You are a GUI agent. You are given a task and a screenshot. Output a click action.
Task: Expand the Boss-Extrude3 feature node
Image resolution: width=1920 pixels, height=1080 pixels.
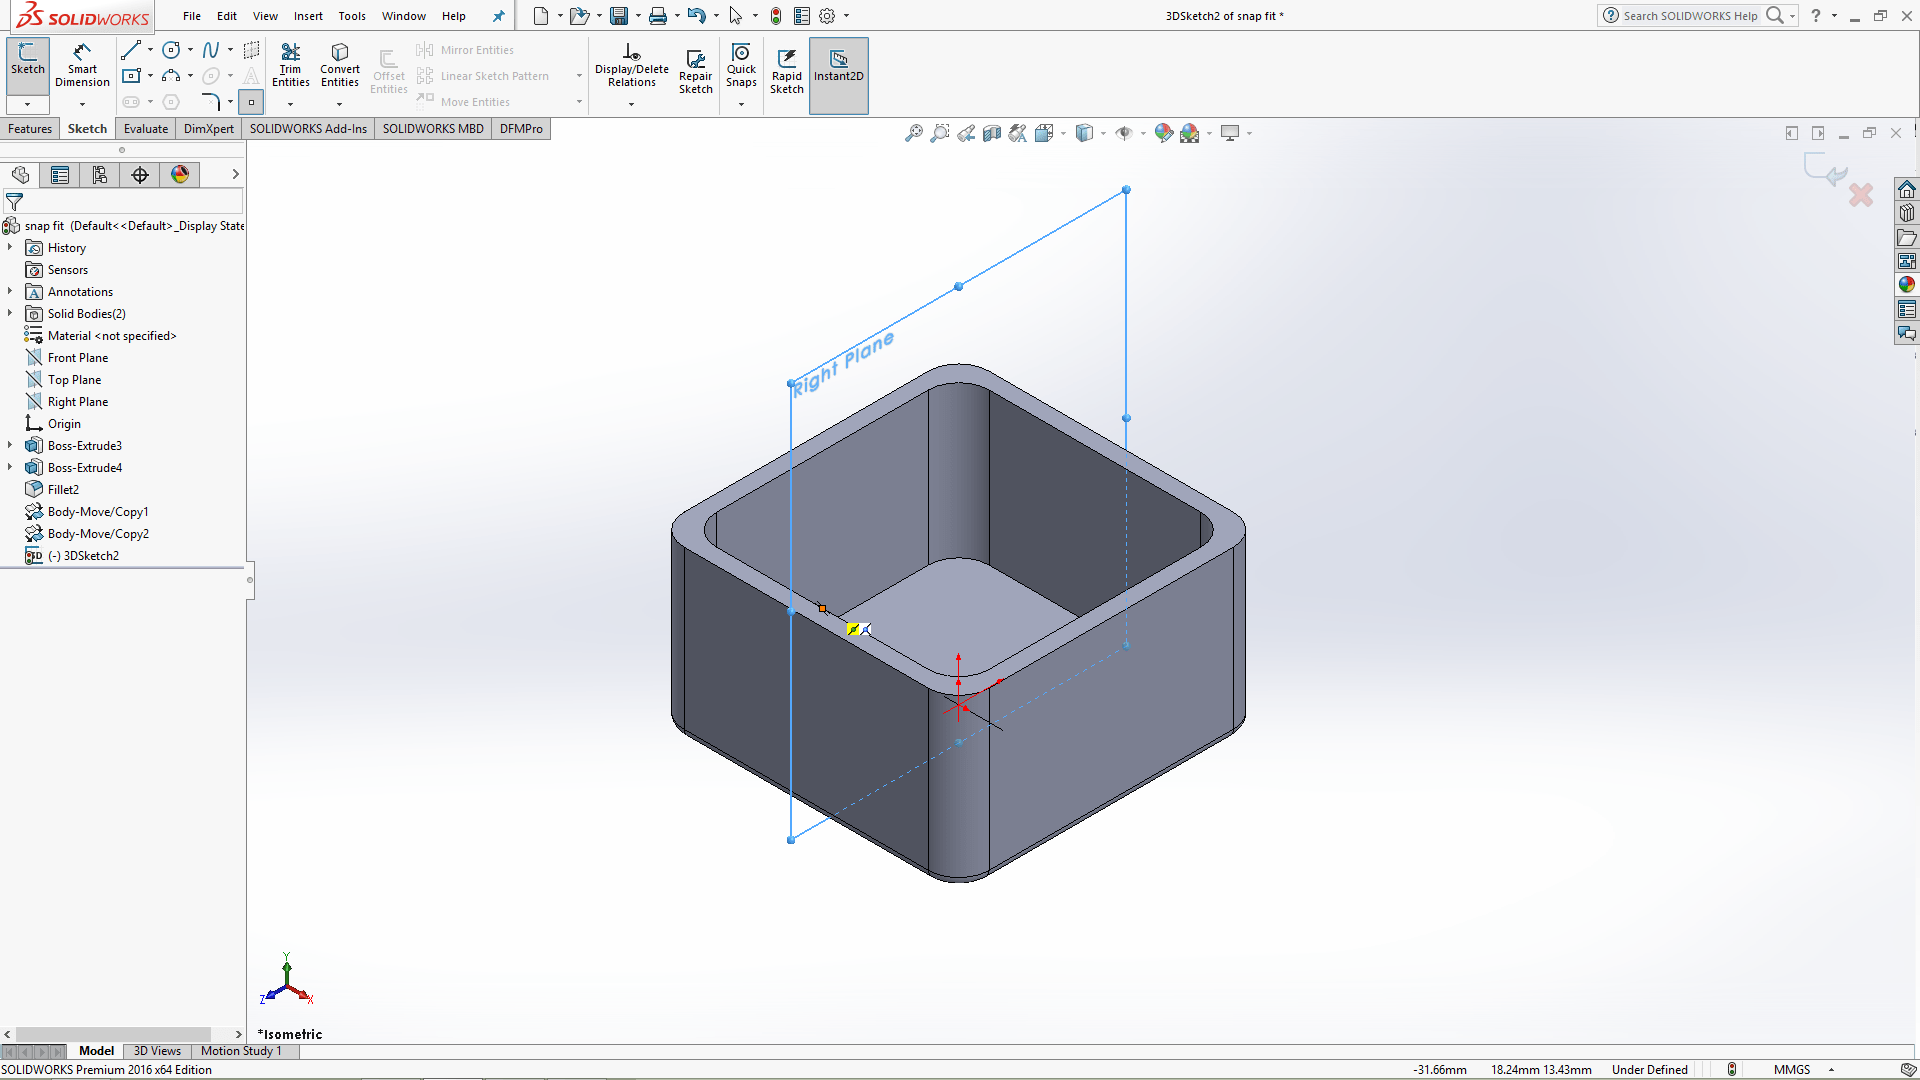click(x=10, y=446)
